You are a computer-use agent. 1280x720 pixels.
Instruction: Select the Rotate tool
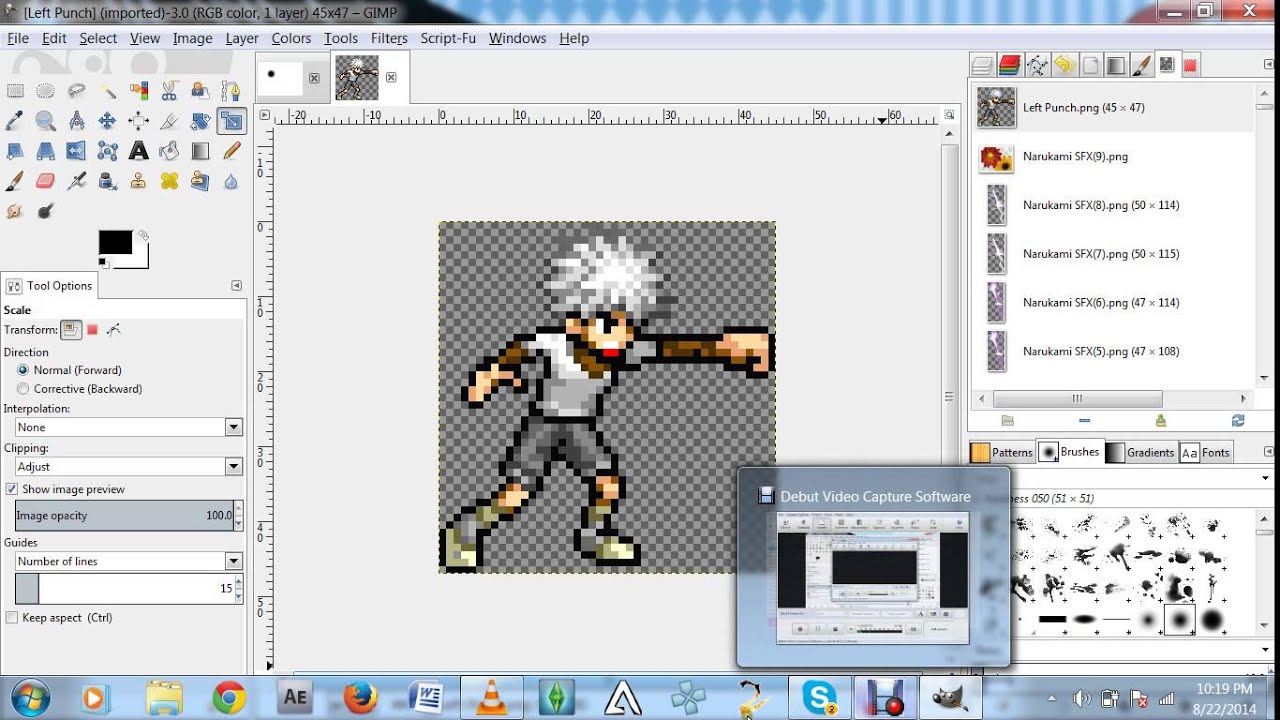point(200,121)
